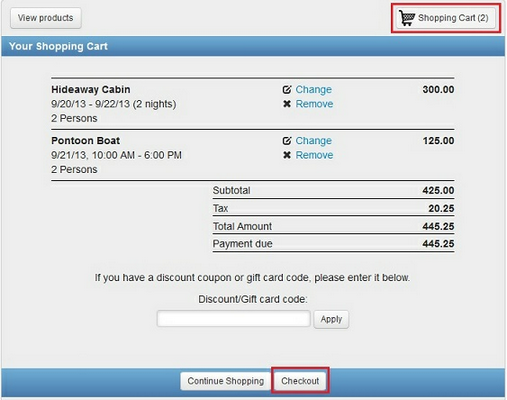
Task: Select Continue Shopping button
Action: (226, 381)
